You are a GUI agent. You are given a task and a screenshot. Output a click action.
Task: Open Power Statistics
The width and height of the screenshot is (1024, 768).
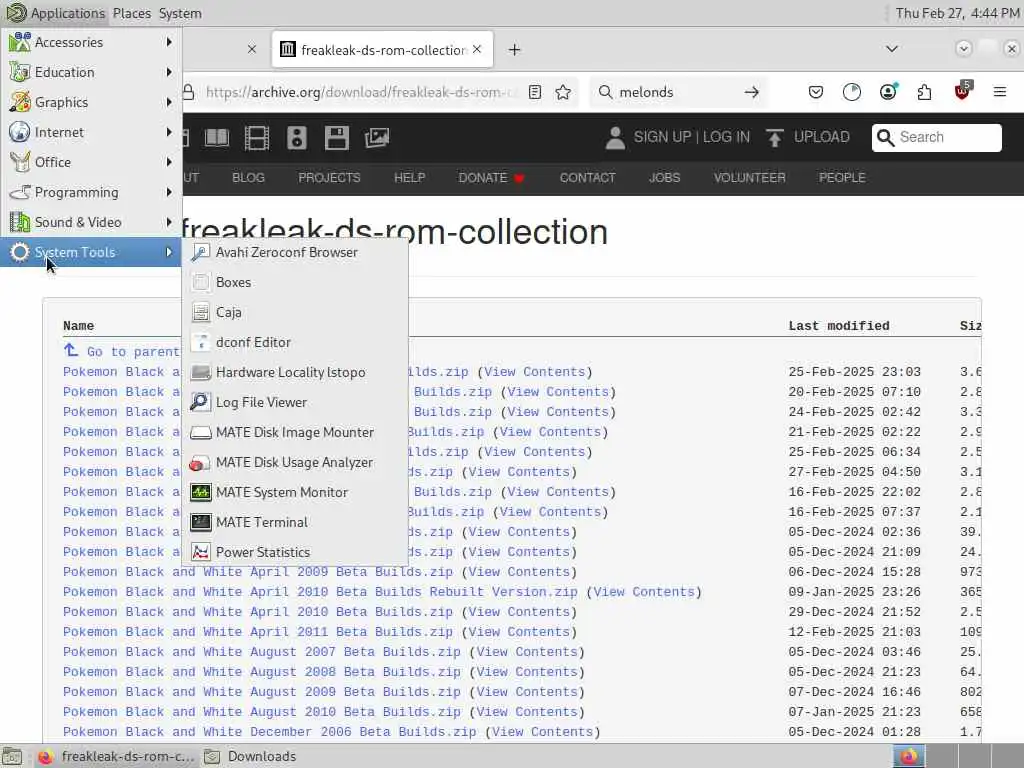(295, 552)
